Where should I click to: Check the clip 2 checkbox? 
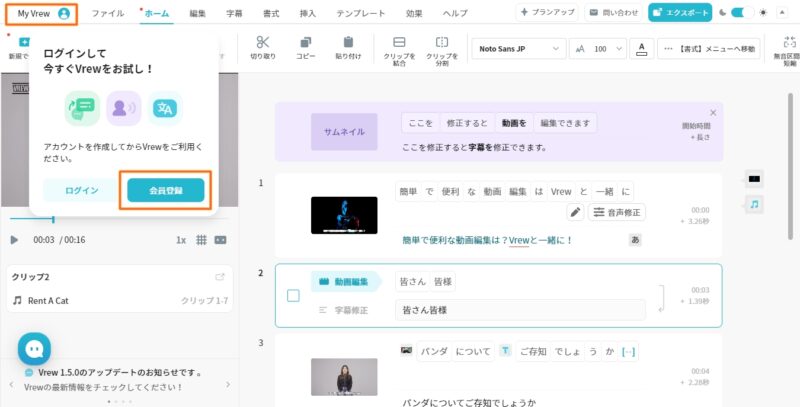click(x=293, y=295)
